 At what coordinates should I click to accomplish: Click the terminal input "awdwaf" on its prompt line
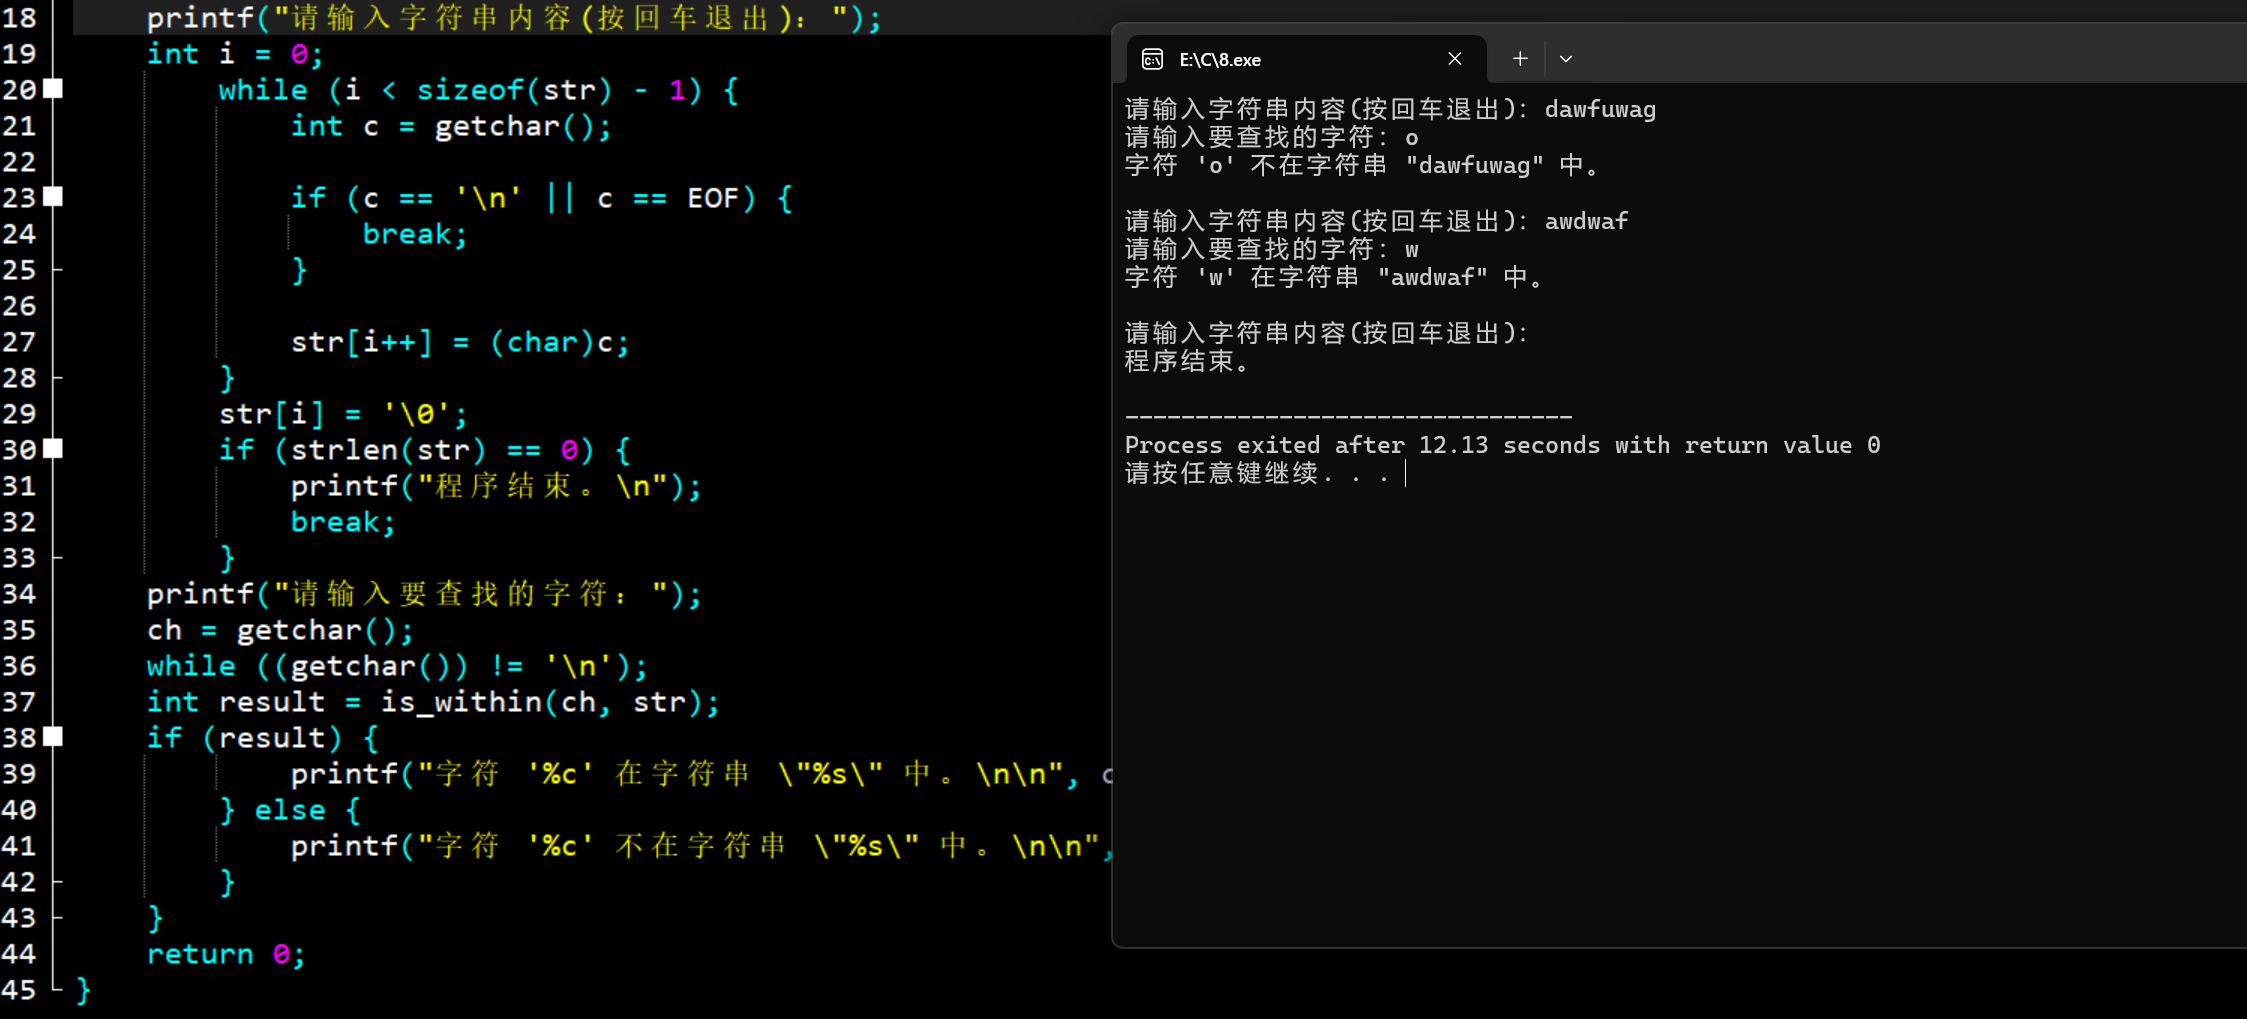[x=1586, y=221]
